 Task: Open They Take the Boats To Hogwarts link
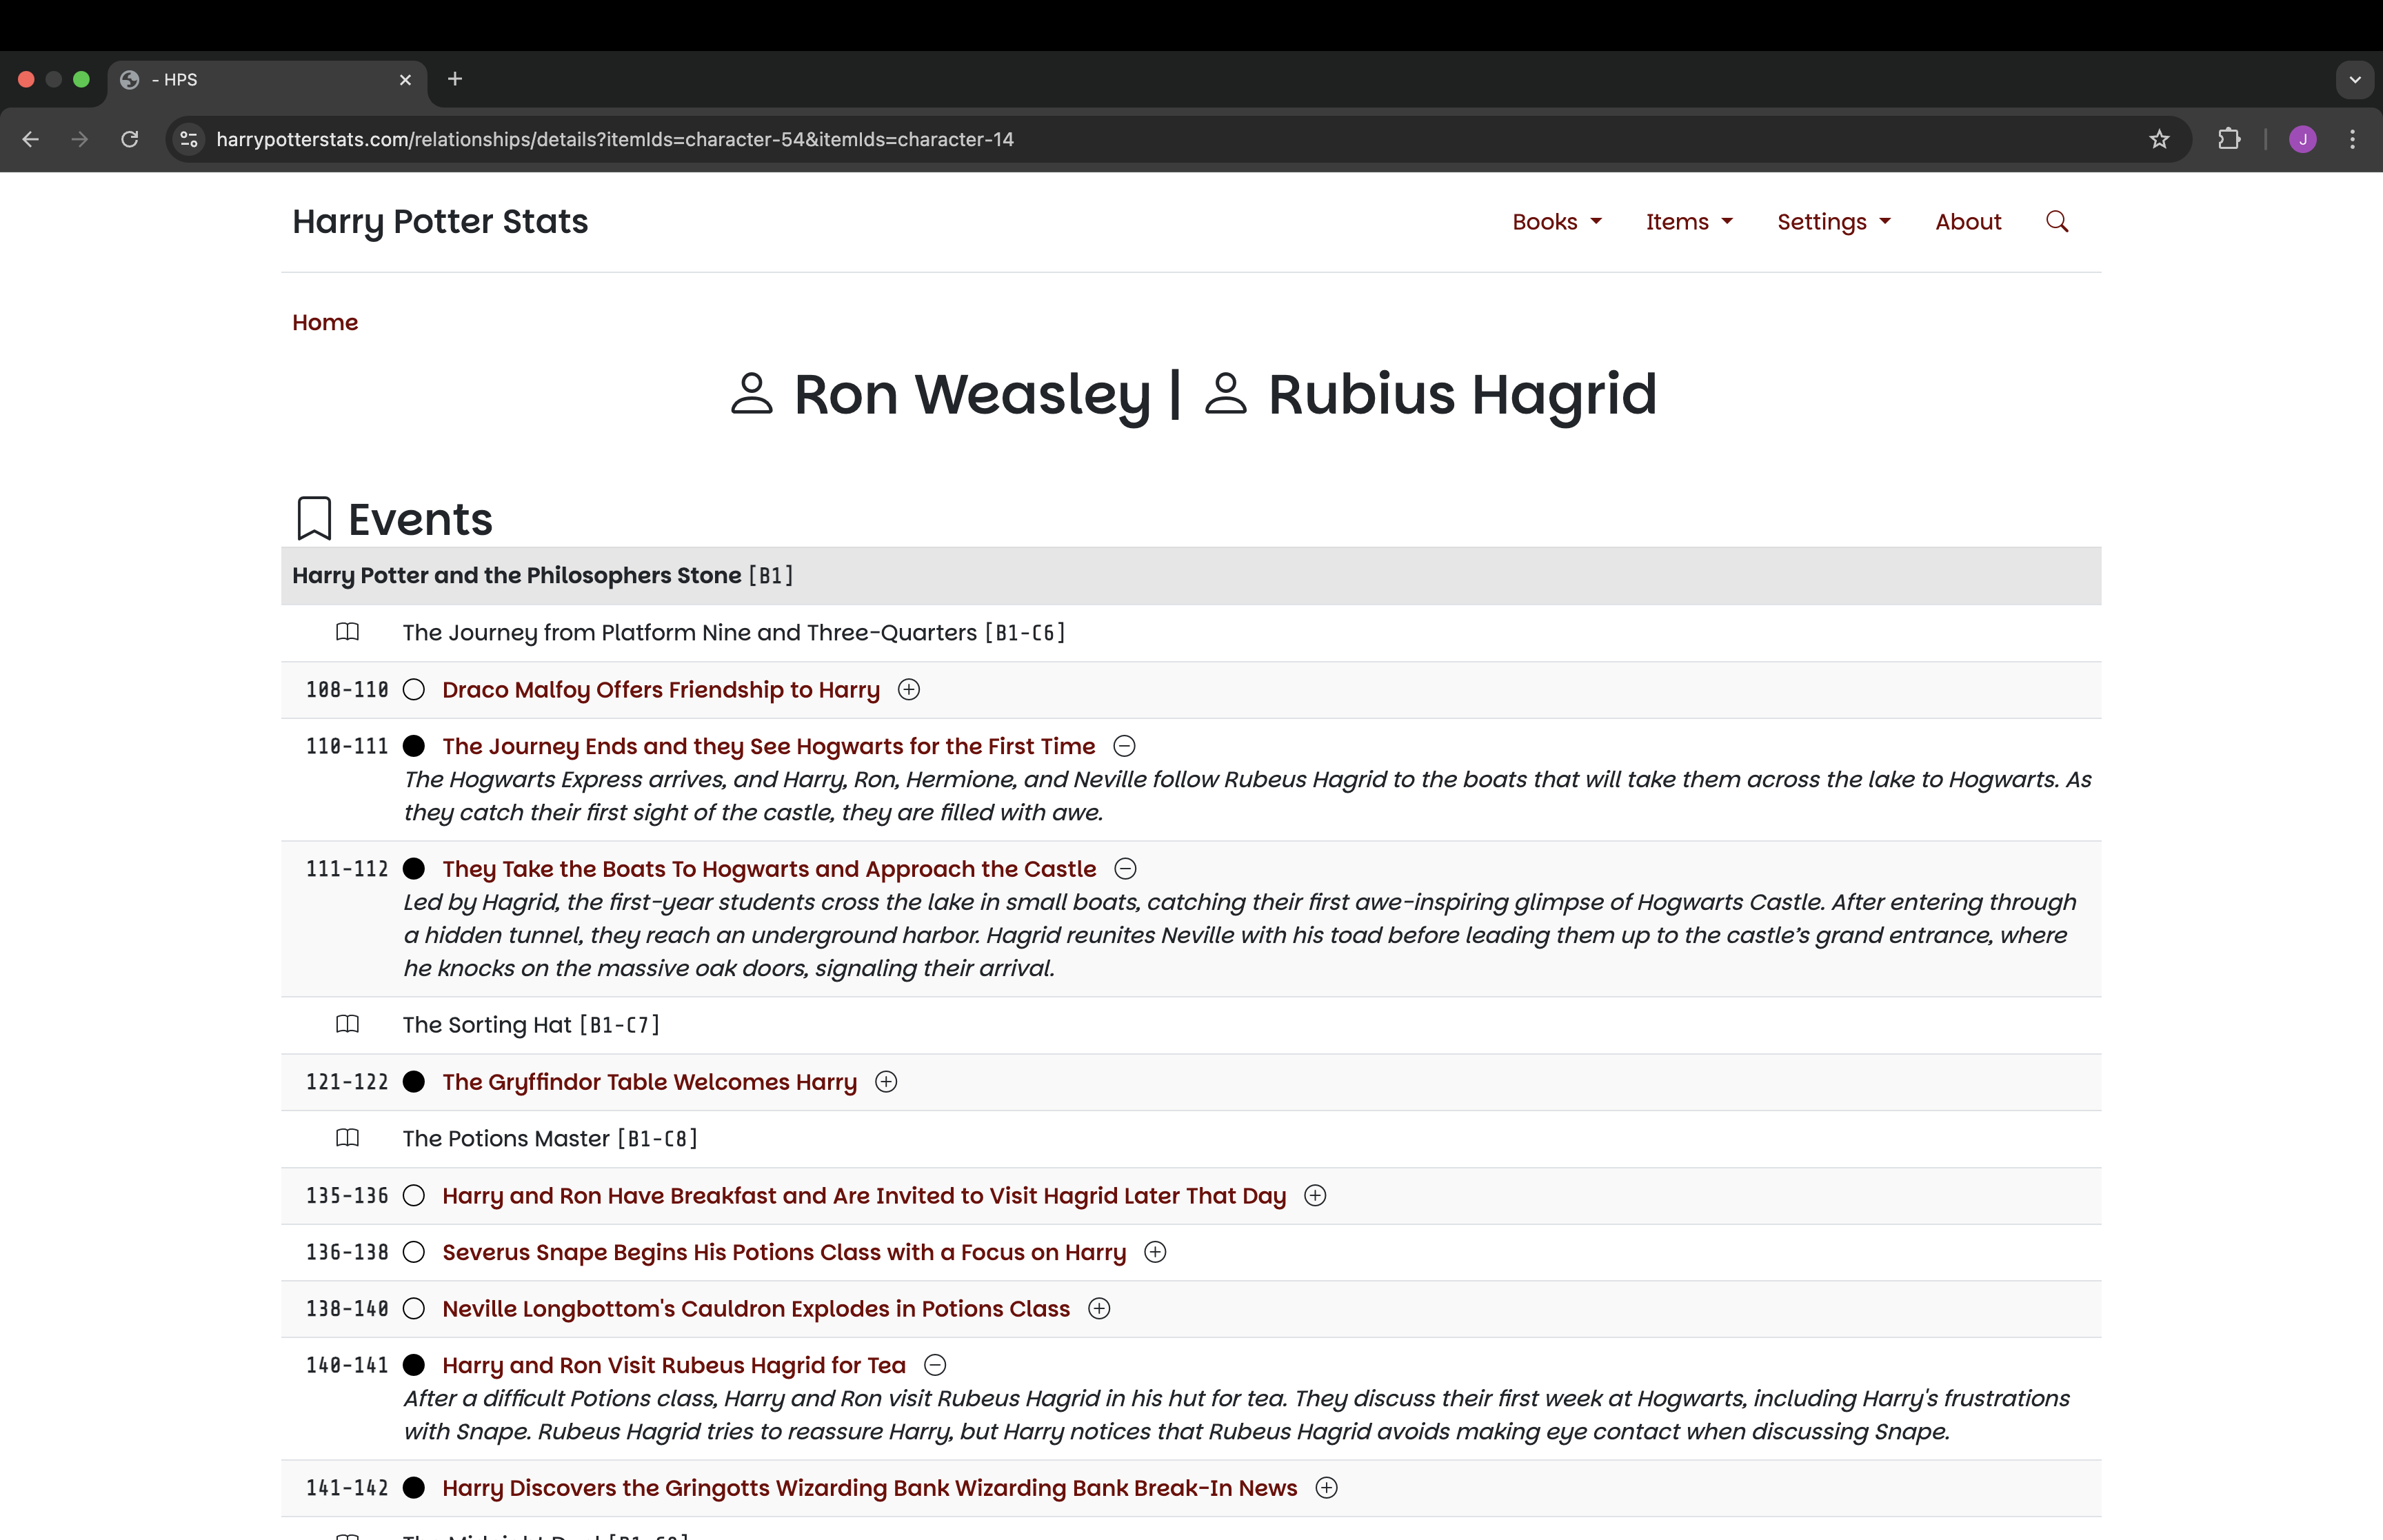(769, 869)
